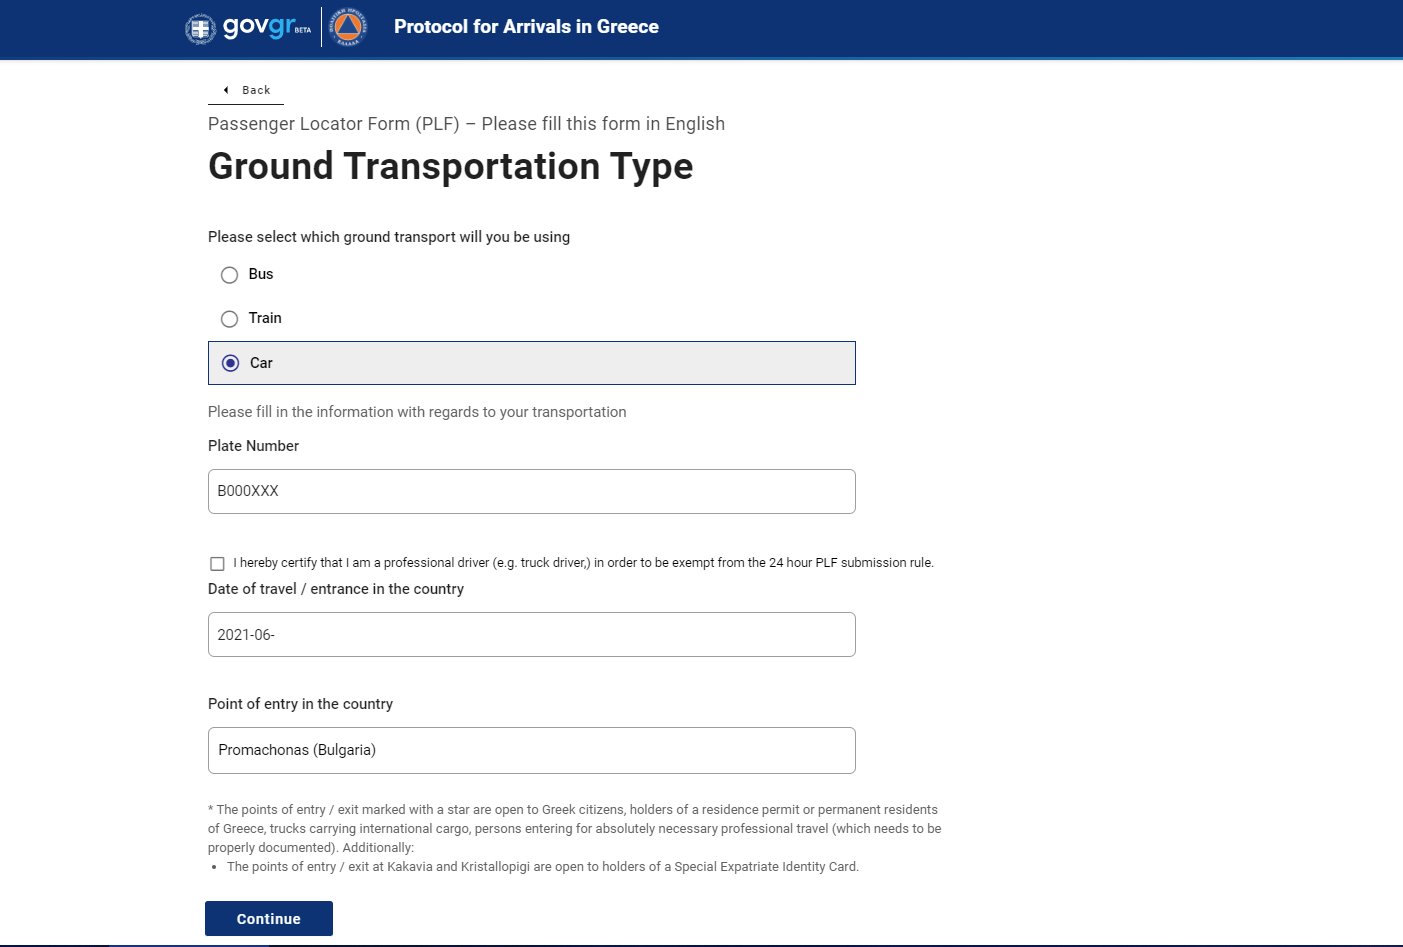Choose the Train radio button
Image resolution: width=1403 pixels, height=947 pixels.
[x=229, y=319]
